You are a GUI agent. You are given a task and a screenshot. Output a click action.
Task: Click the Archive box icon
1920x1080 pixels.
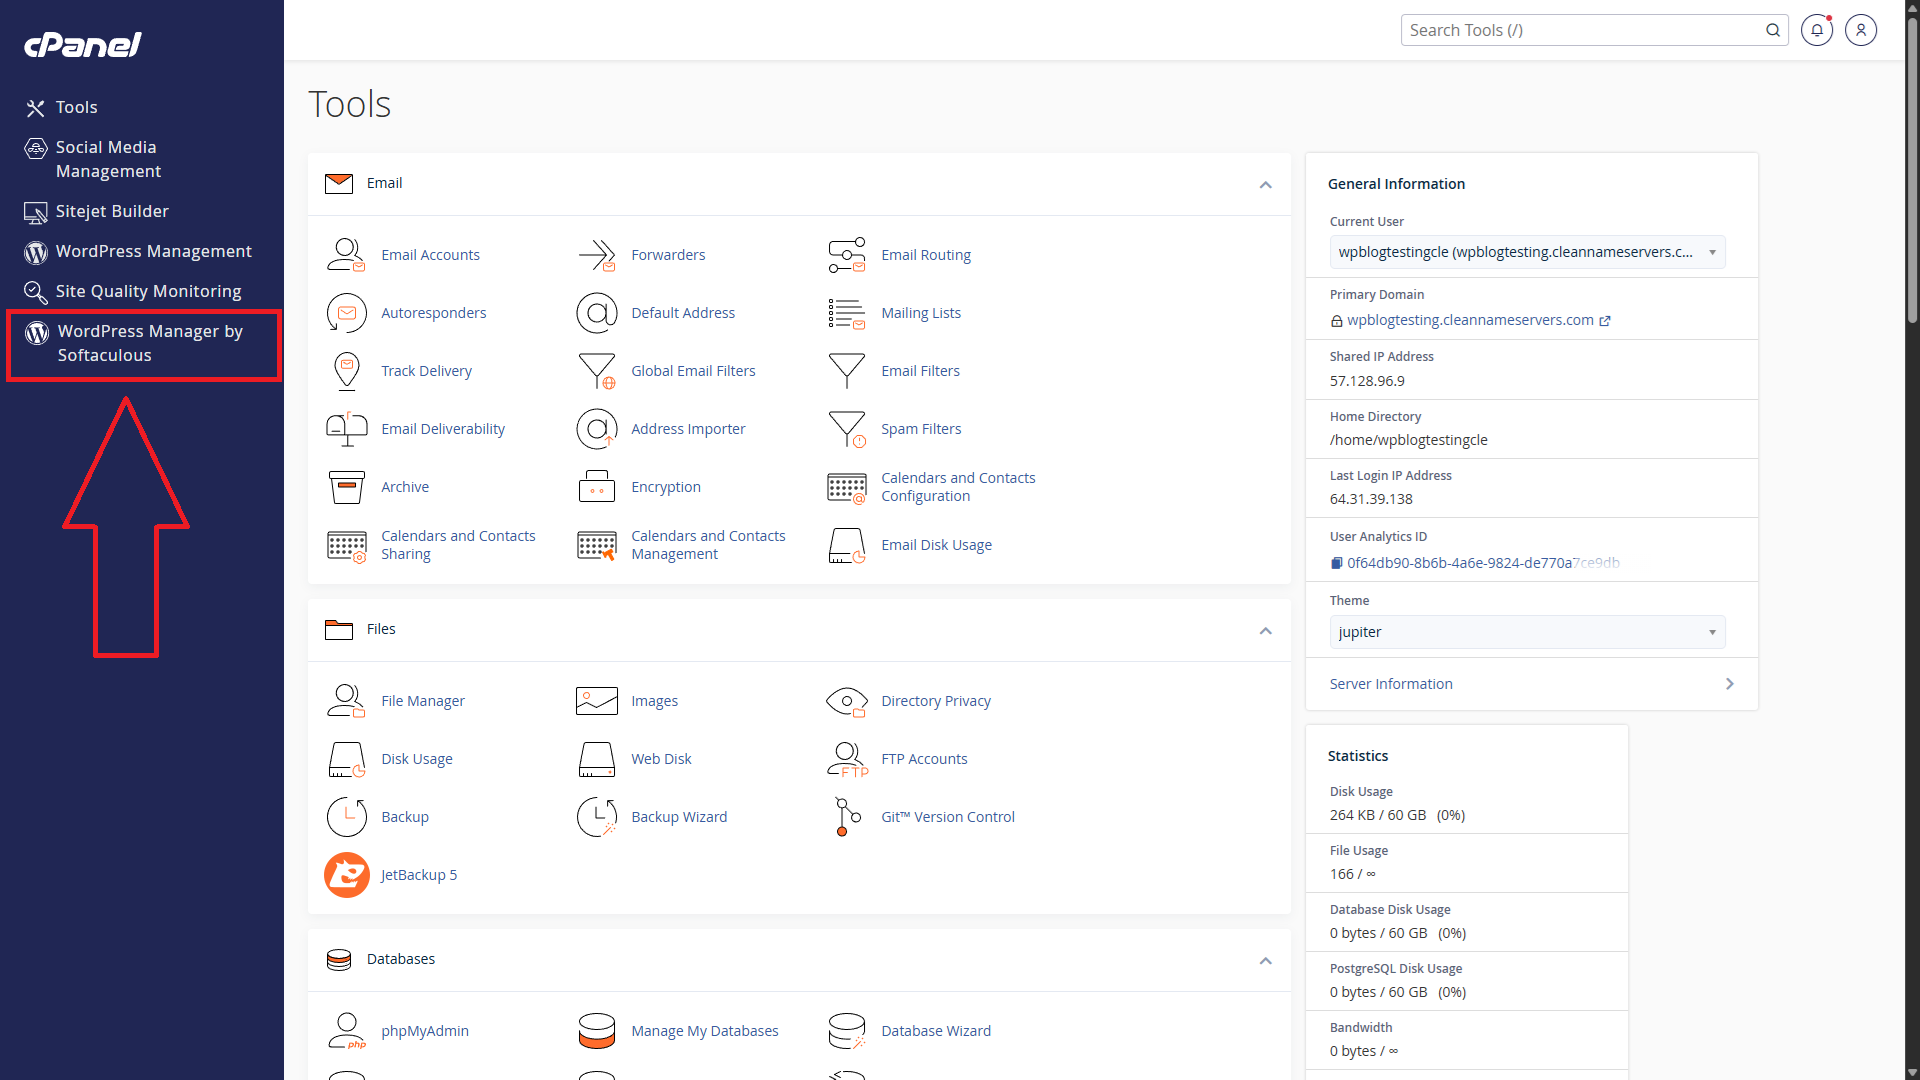pyautogui.click(x=346, y=487)
